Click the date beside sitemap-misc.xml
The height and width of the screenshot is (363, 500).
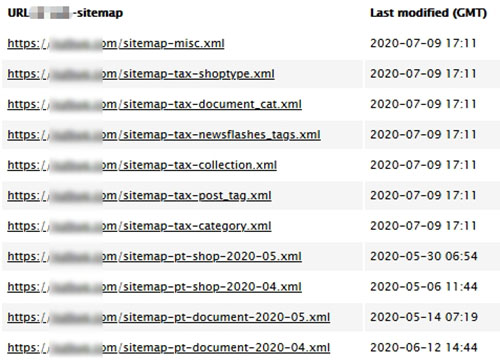(423, 43)
